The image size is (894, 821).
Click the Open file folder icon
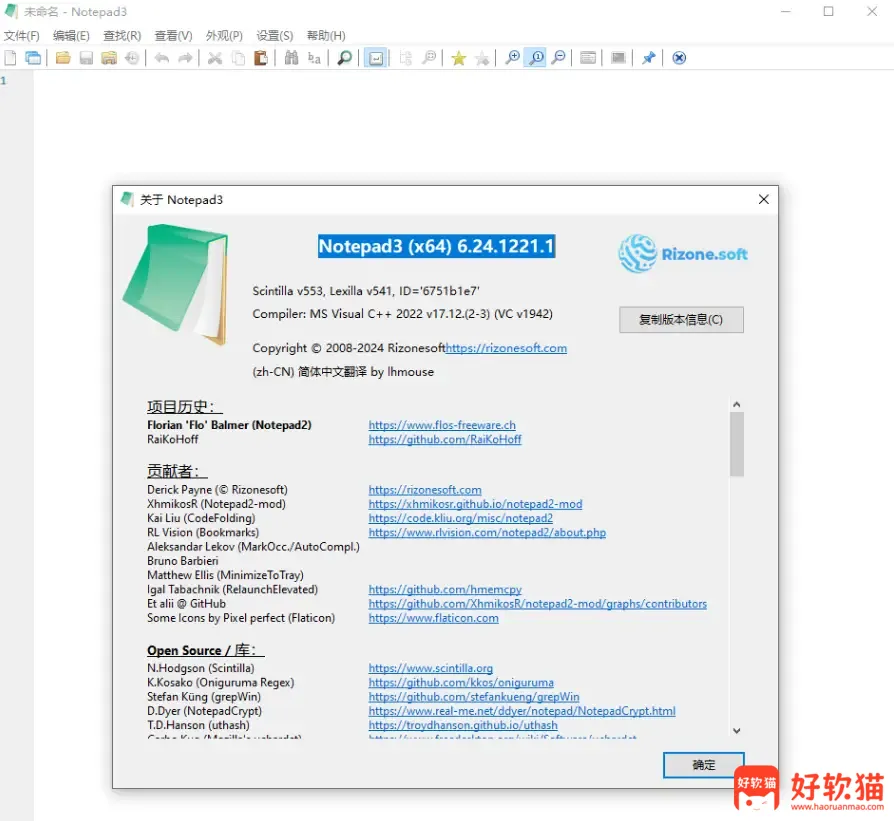click(x=63, y=58)
